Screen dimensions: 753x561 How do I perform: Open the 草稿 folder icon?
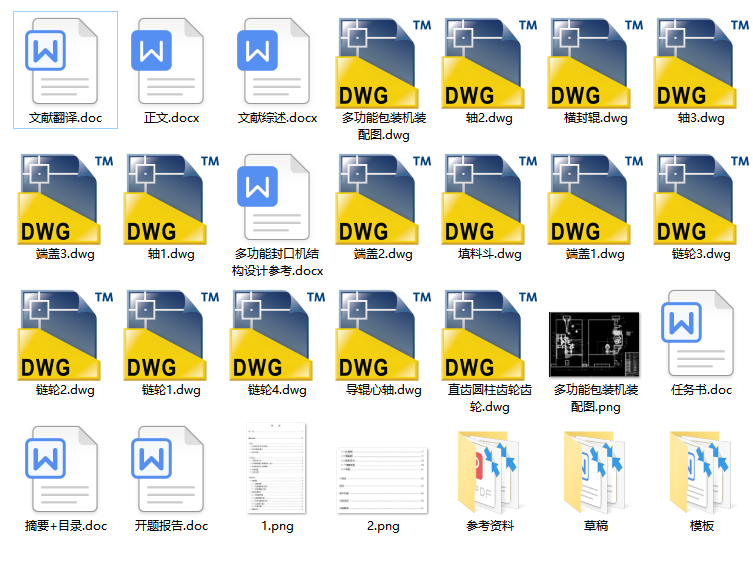[x=596, y=472]
